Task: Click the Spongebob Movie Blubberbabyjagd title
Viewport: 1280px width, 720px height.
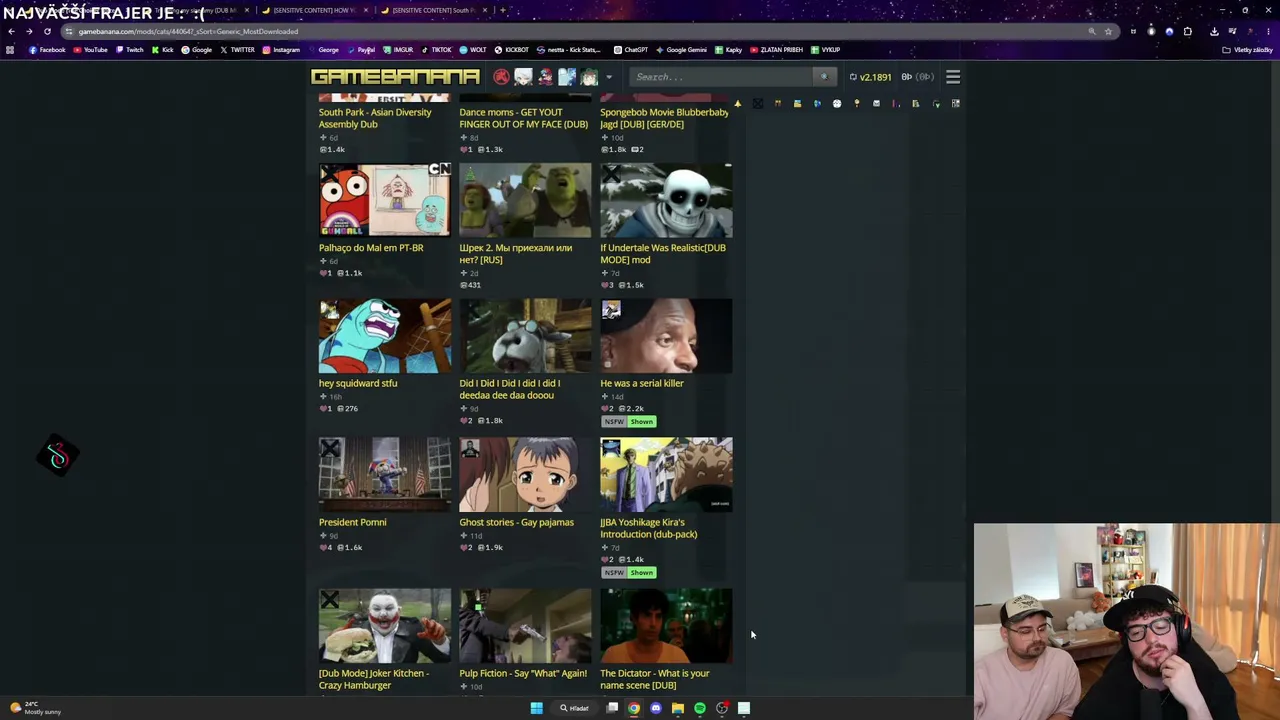Action: [665, 118]
